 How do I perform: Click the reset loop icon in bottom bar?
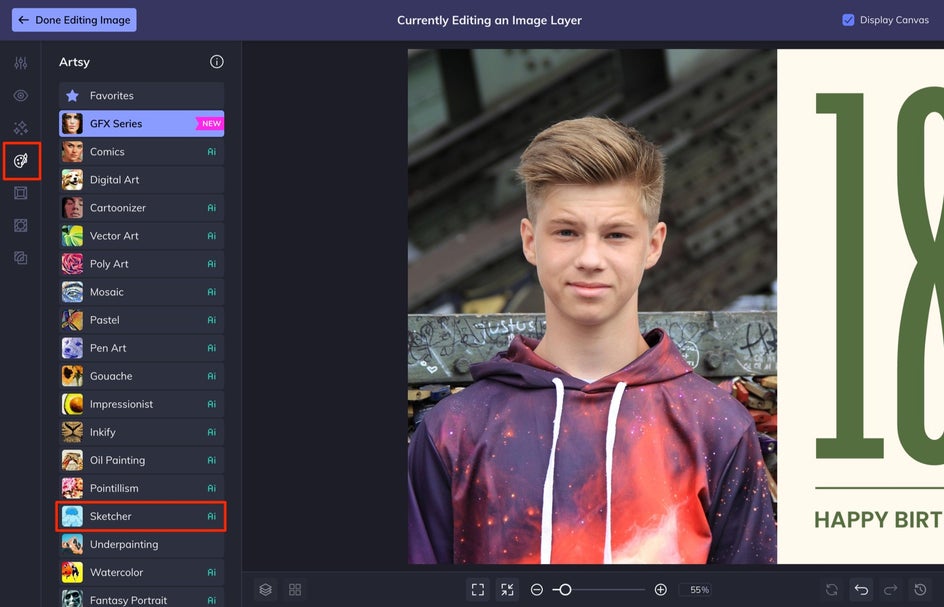(x=832, y=590)
